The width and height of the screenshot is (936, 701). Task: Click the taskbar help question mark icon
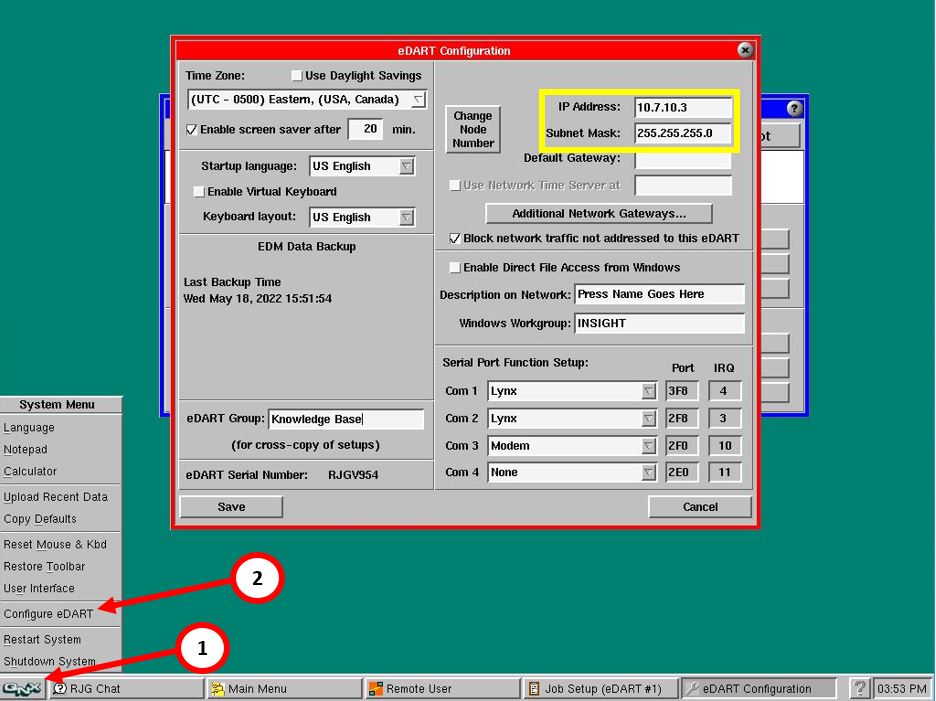point(858,688)
